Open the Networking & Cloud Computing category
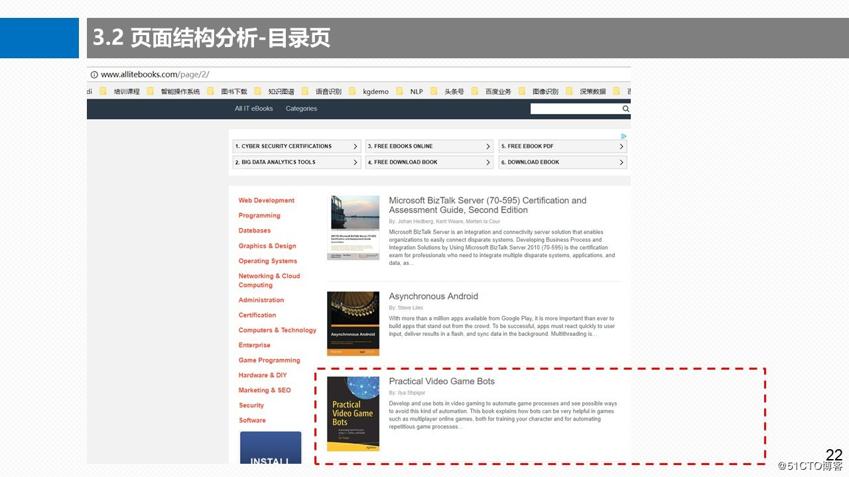The image size is (849, 477). [269, 280]
